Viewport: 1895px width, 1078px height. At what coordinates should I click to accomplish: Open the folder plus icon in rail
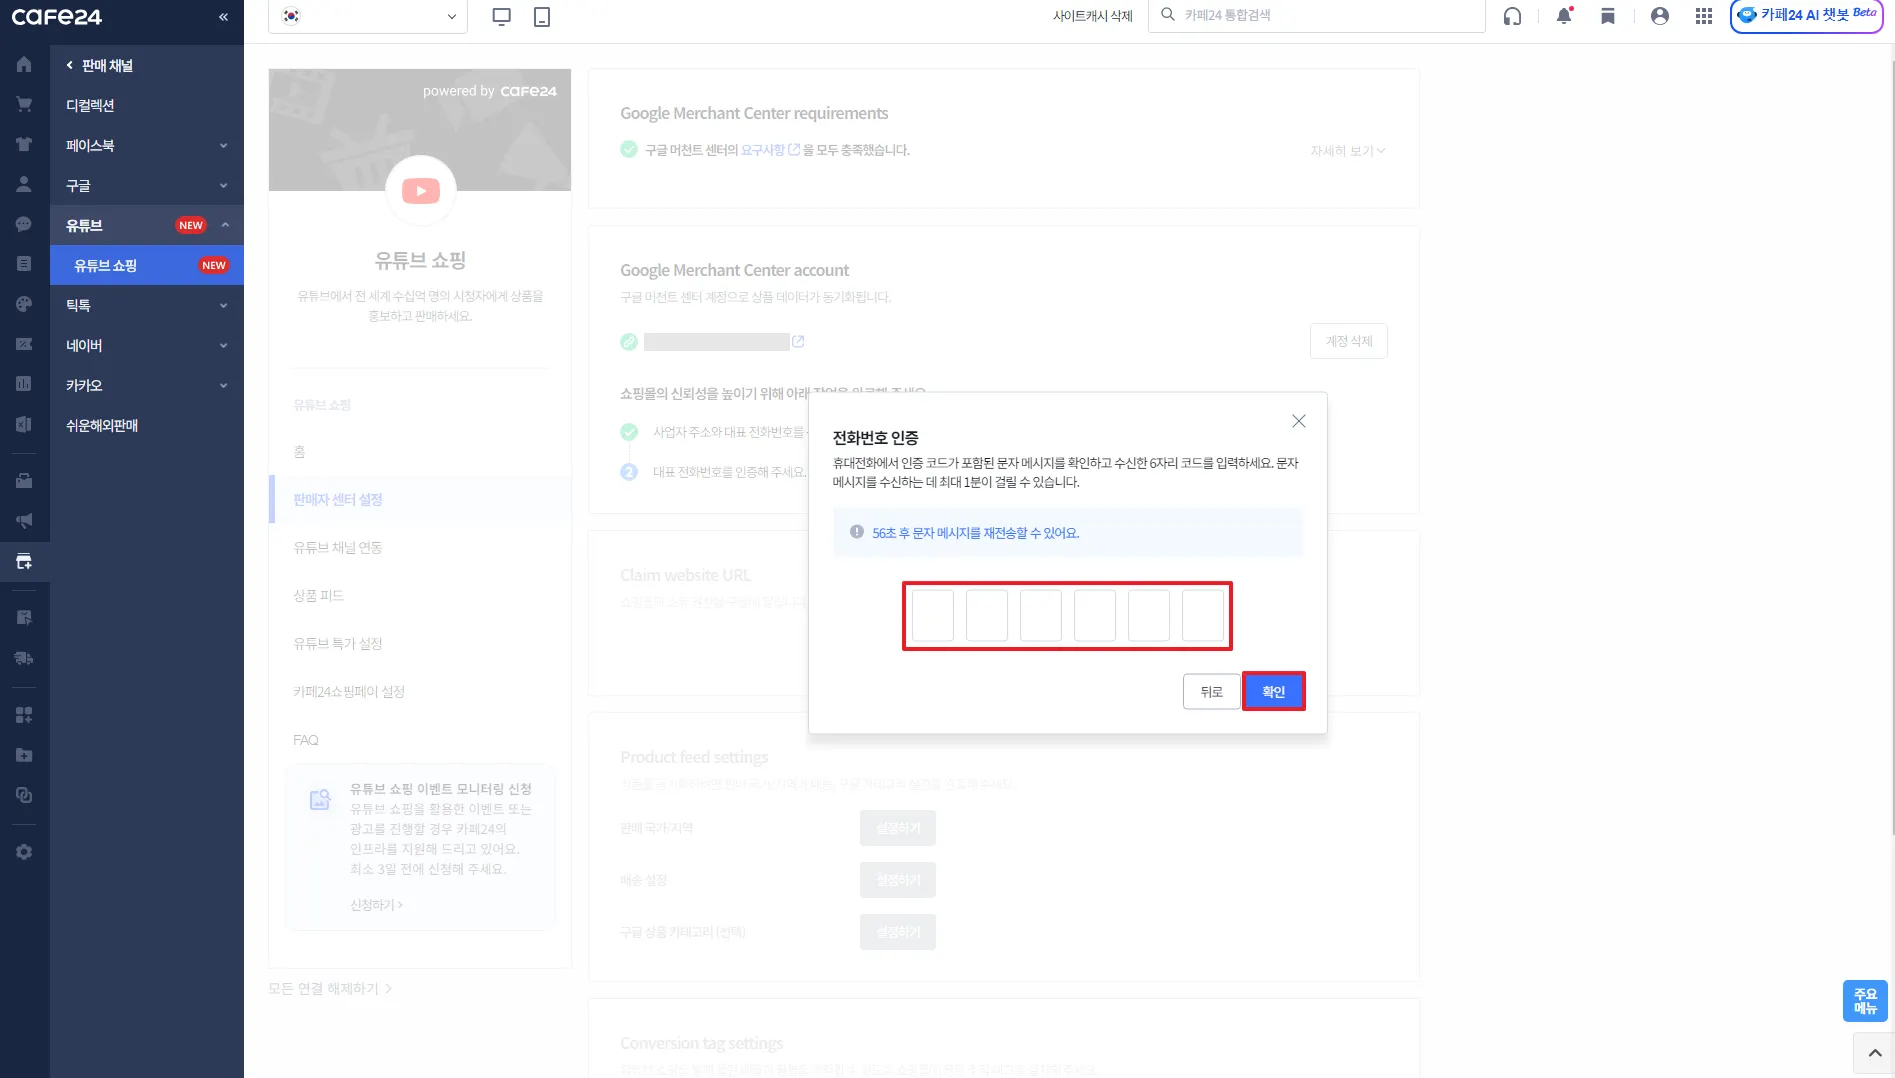(x=24, y=755)
